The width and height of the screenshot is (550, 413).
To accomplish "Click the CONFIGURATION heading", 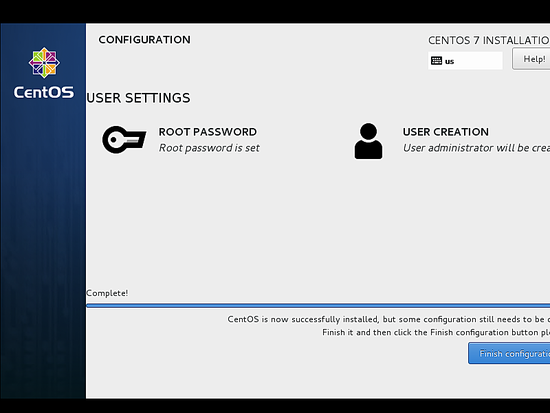I will [145, 40].
